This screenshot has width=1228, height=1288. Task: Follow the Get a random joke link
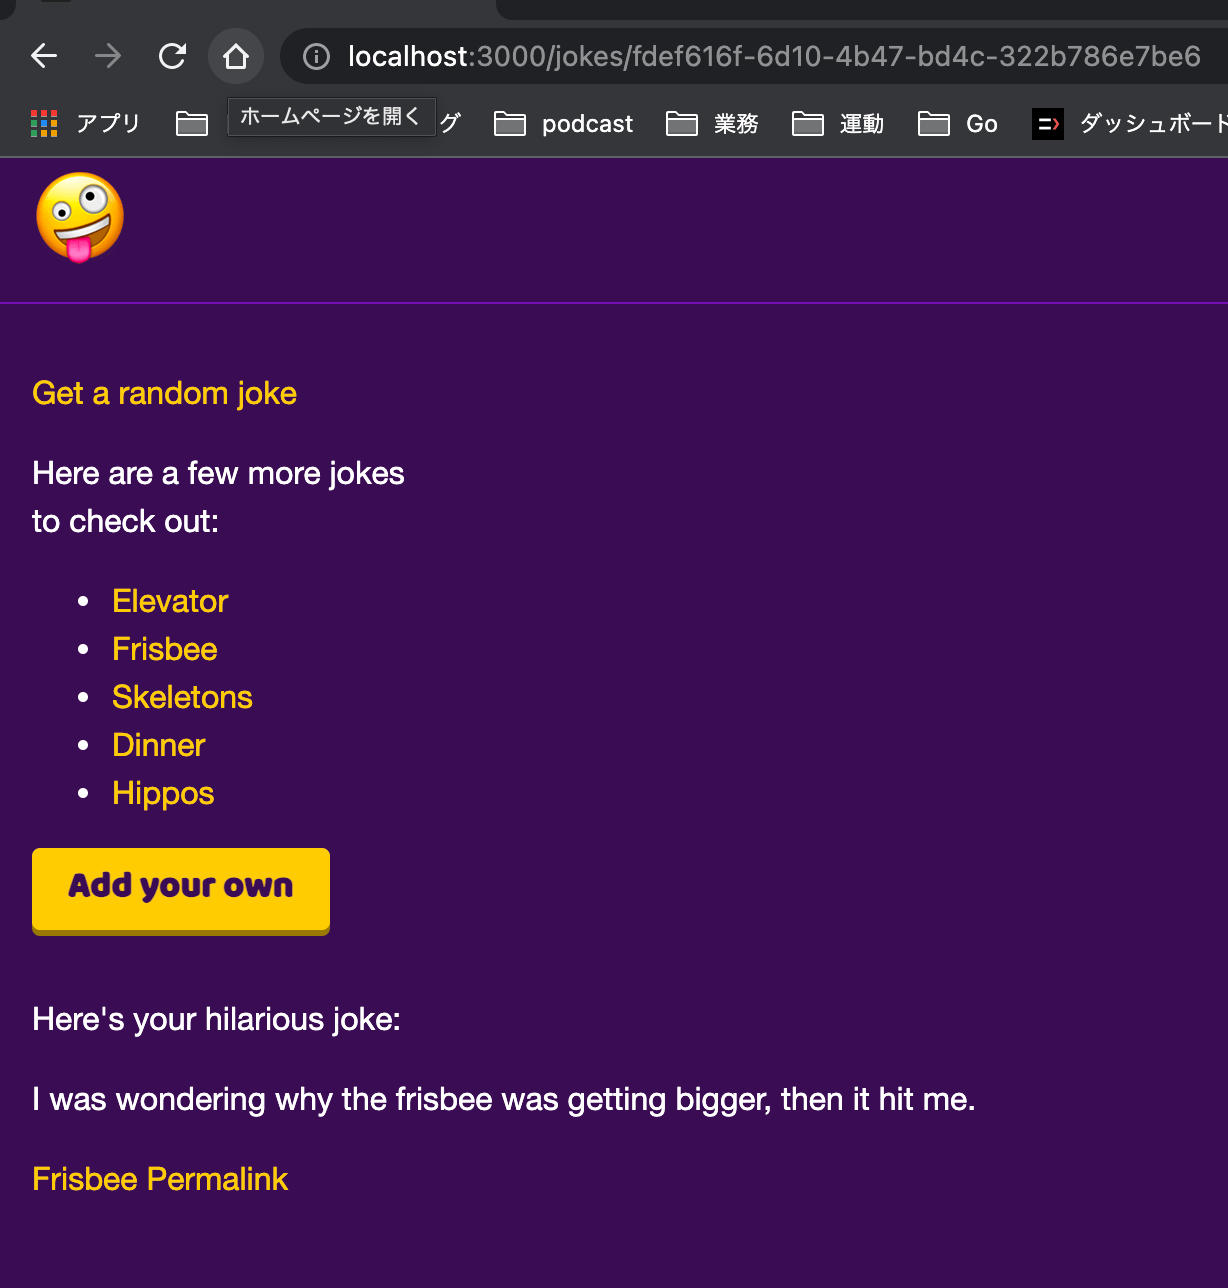click(x=164, y=393)
